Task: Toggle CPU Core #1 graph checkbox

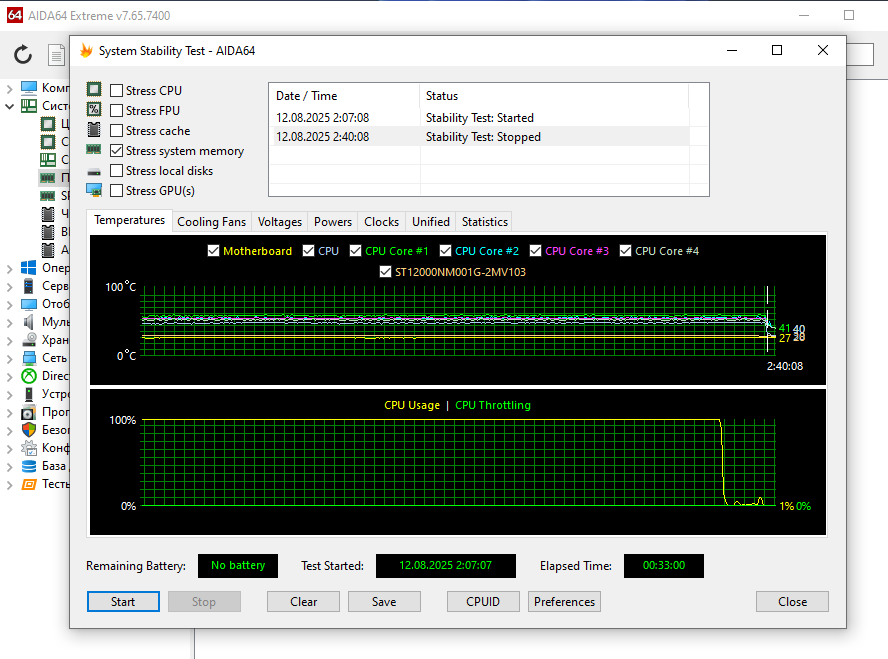Action: pos(355,251)
